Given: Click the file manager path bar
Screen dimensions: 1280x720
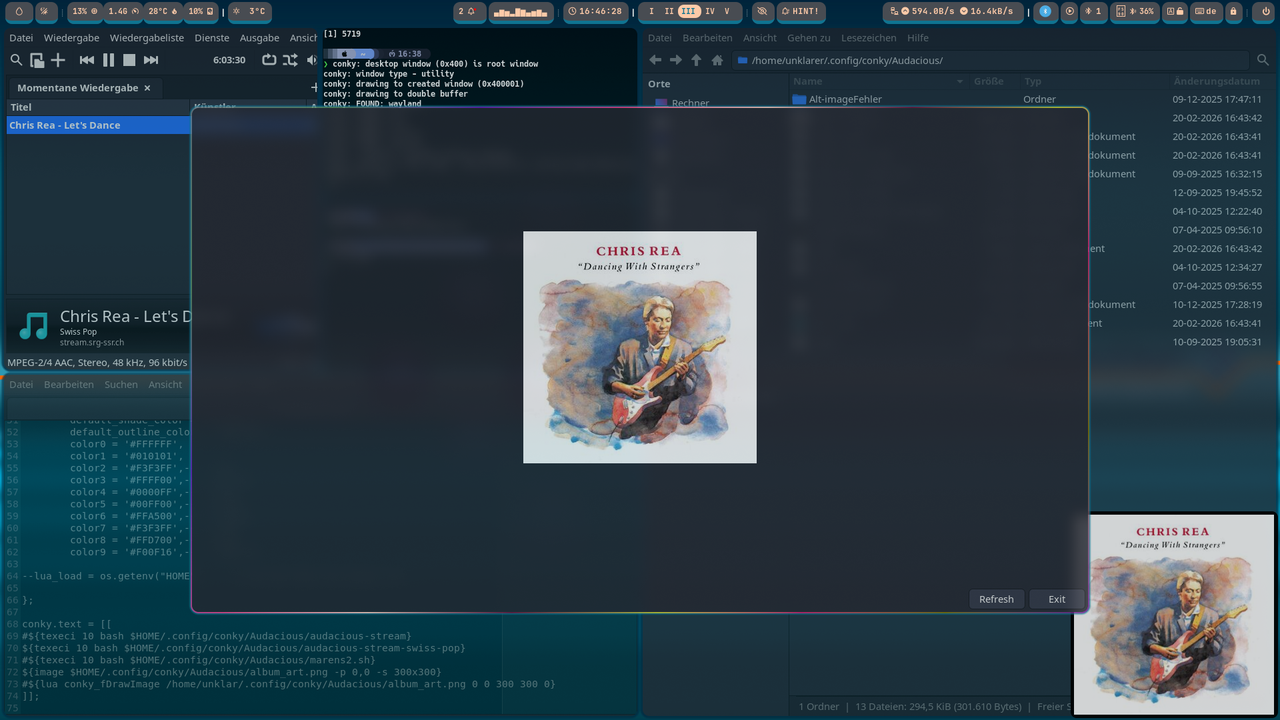Looking at the screenshot, I should (990, 60).
